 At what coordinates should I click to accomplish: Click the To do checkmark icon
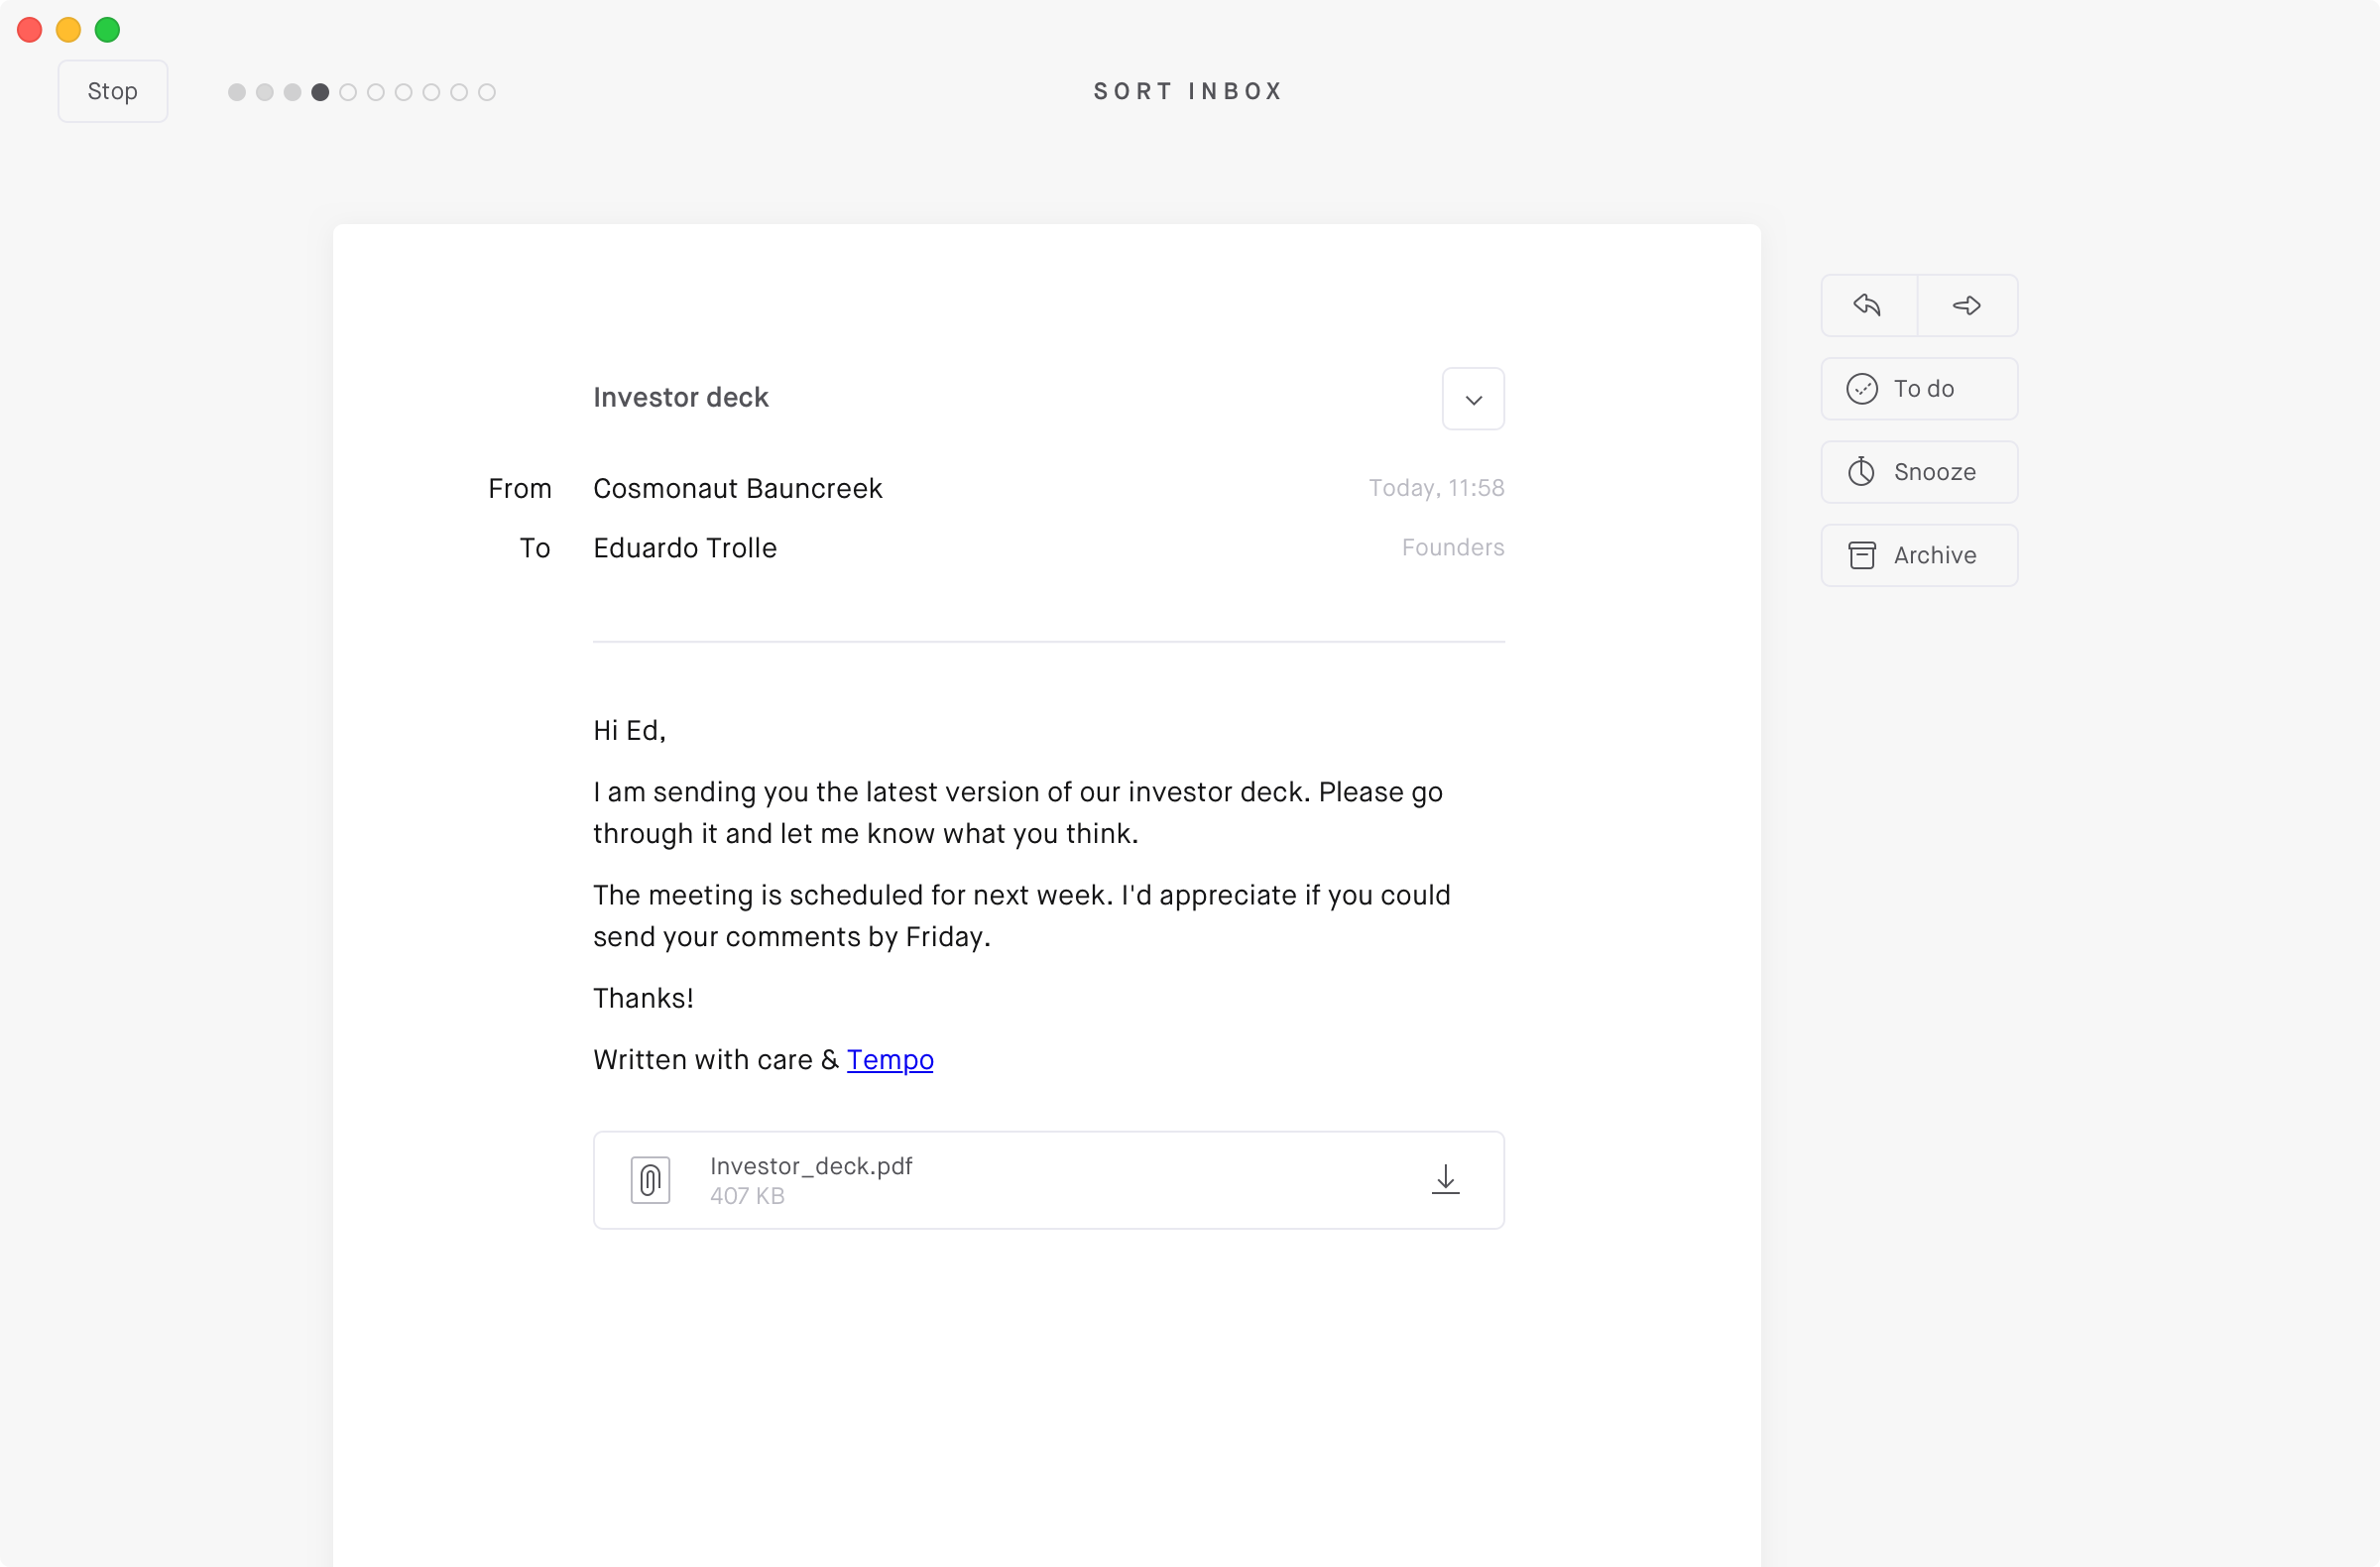point(1861,389)
